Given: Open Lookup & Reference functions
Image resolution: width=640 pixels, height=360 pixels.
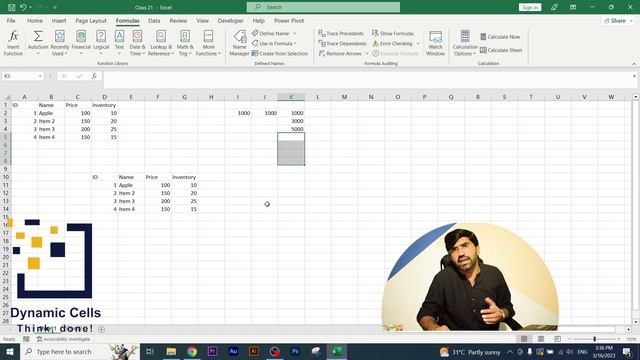Looking at the screenshot, I should coord(161,43).
